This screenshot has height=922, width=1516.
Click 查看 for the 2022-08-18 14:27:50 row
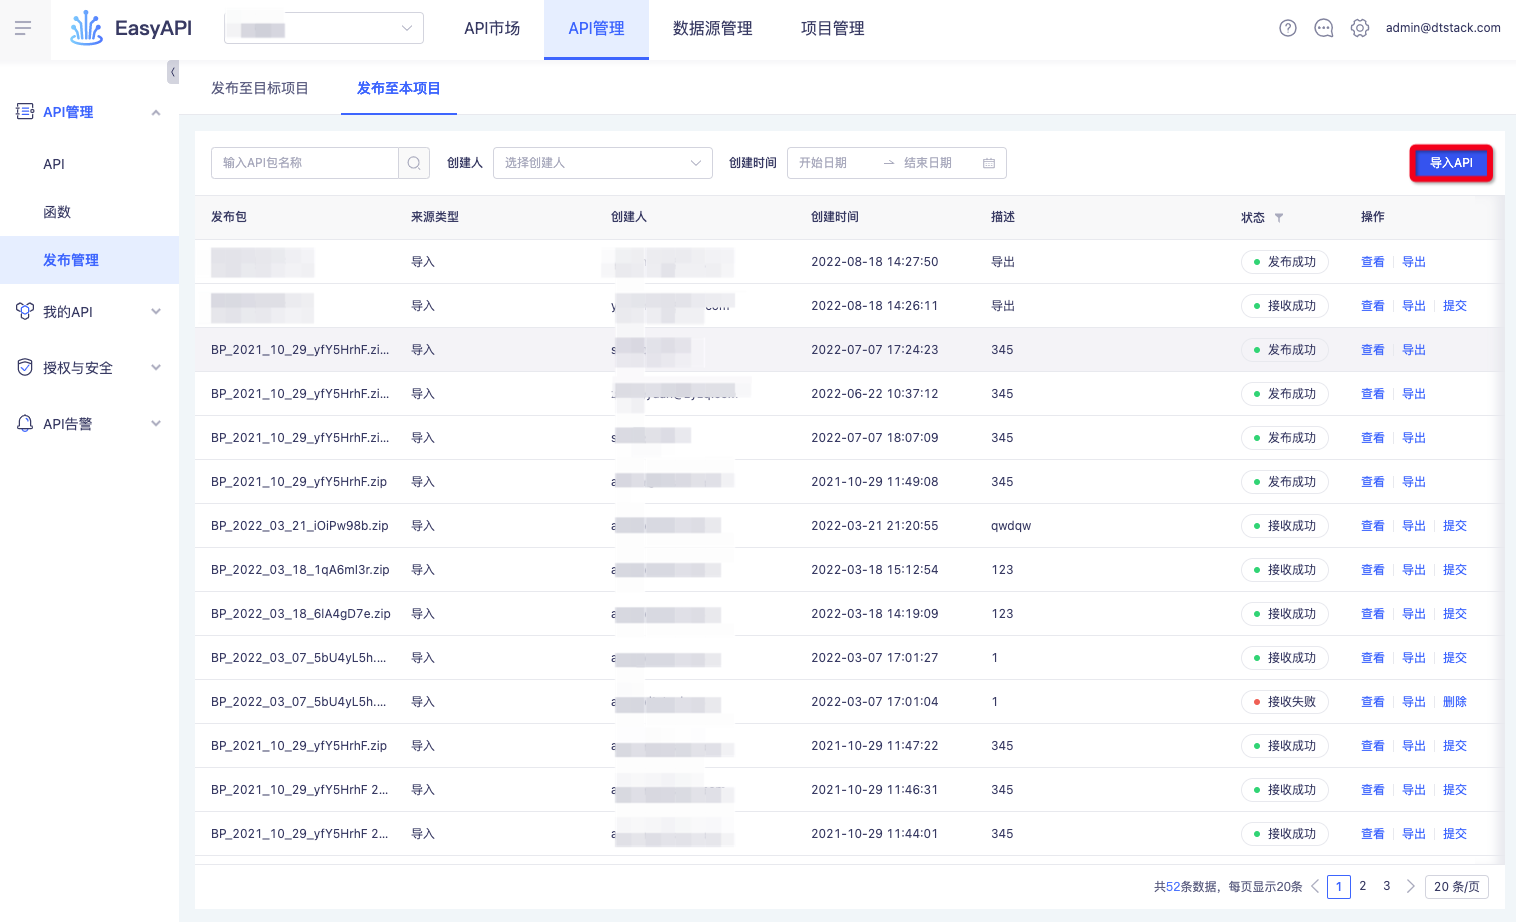pos(1373,262)
